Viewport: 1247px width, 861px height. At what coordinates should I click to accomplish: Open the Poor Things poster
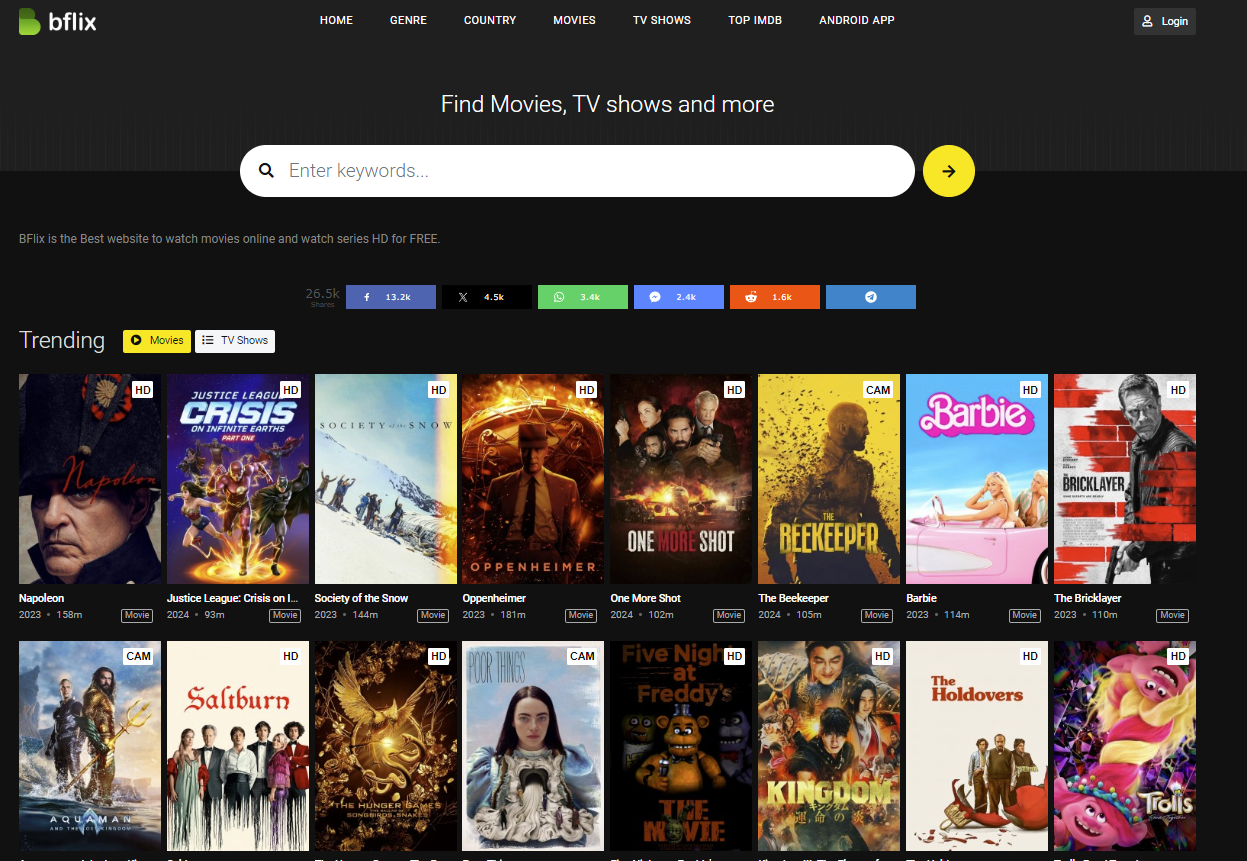click(x=534, y=746)
